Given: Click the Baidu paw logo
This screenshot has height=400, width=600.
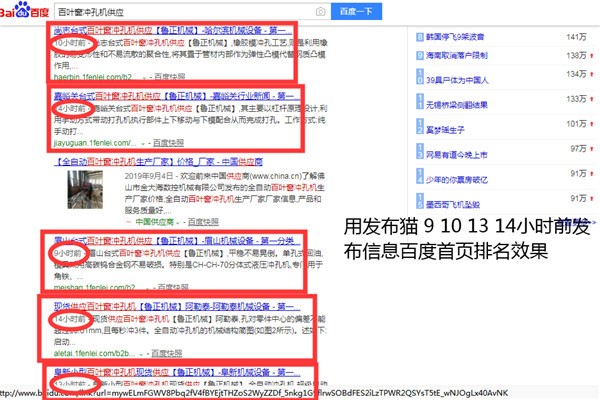Looking at the screenshot, I should 24,10.
